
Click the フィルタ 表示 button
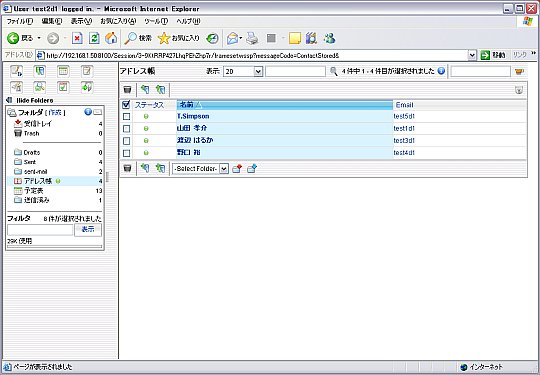pos(88,230)
